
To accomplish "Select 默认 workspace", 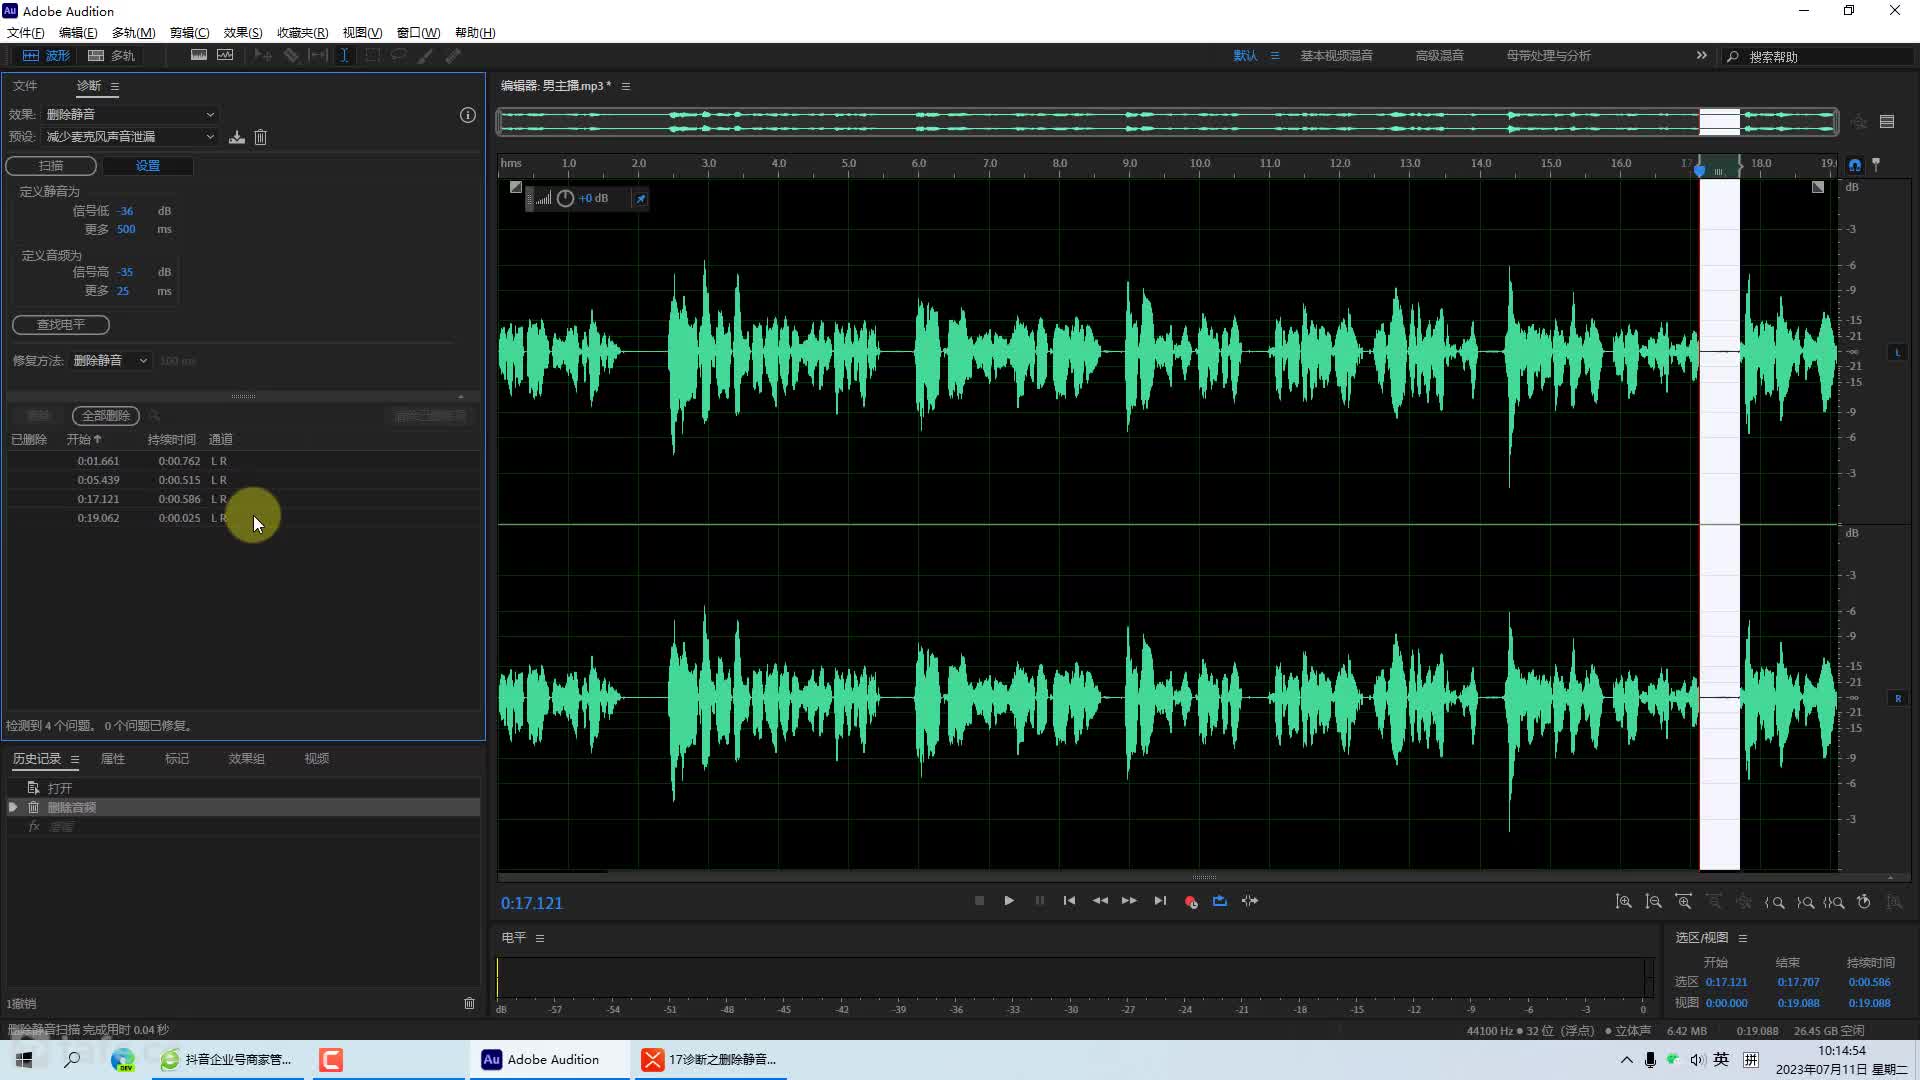I will pos(1245,56).
